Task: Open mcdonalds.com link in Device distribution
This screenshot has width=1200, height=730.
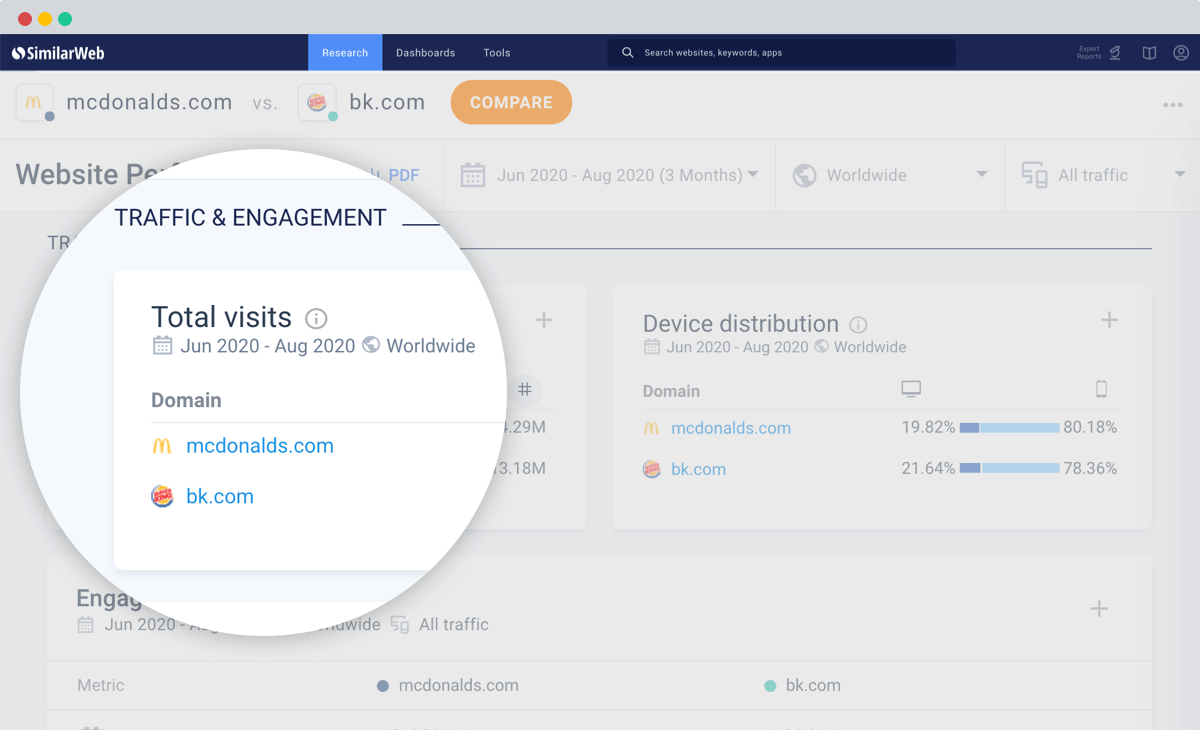Action: pyautogui.click(x=731, y=428)
